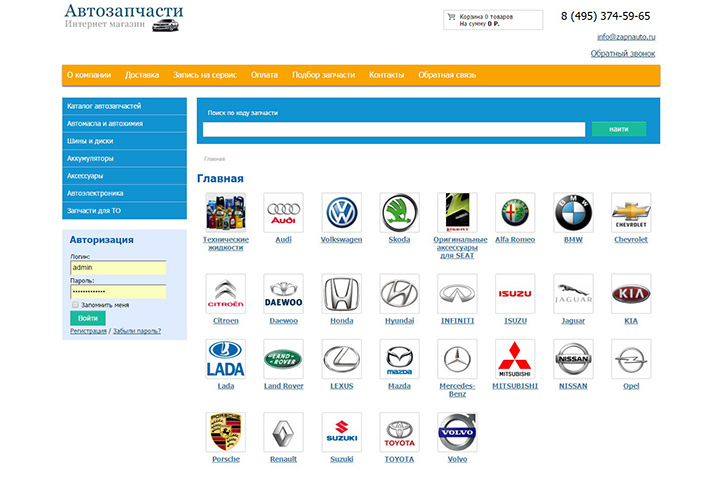
Task: Open the Главная breadcrumb
Action: (214, 159)
